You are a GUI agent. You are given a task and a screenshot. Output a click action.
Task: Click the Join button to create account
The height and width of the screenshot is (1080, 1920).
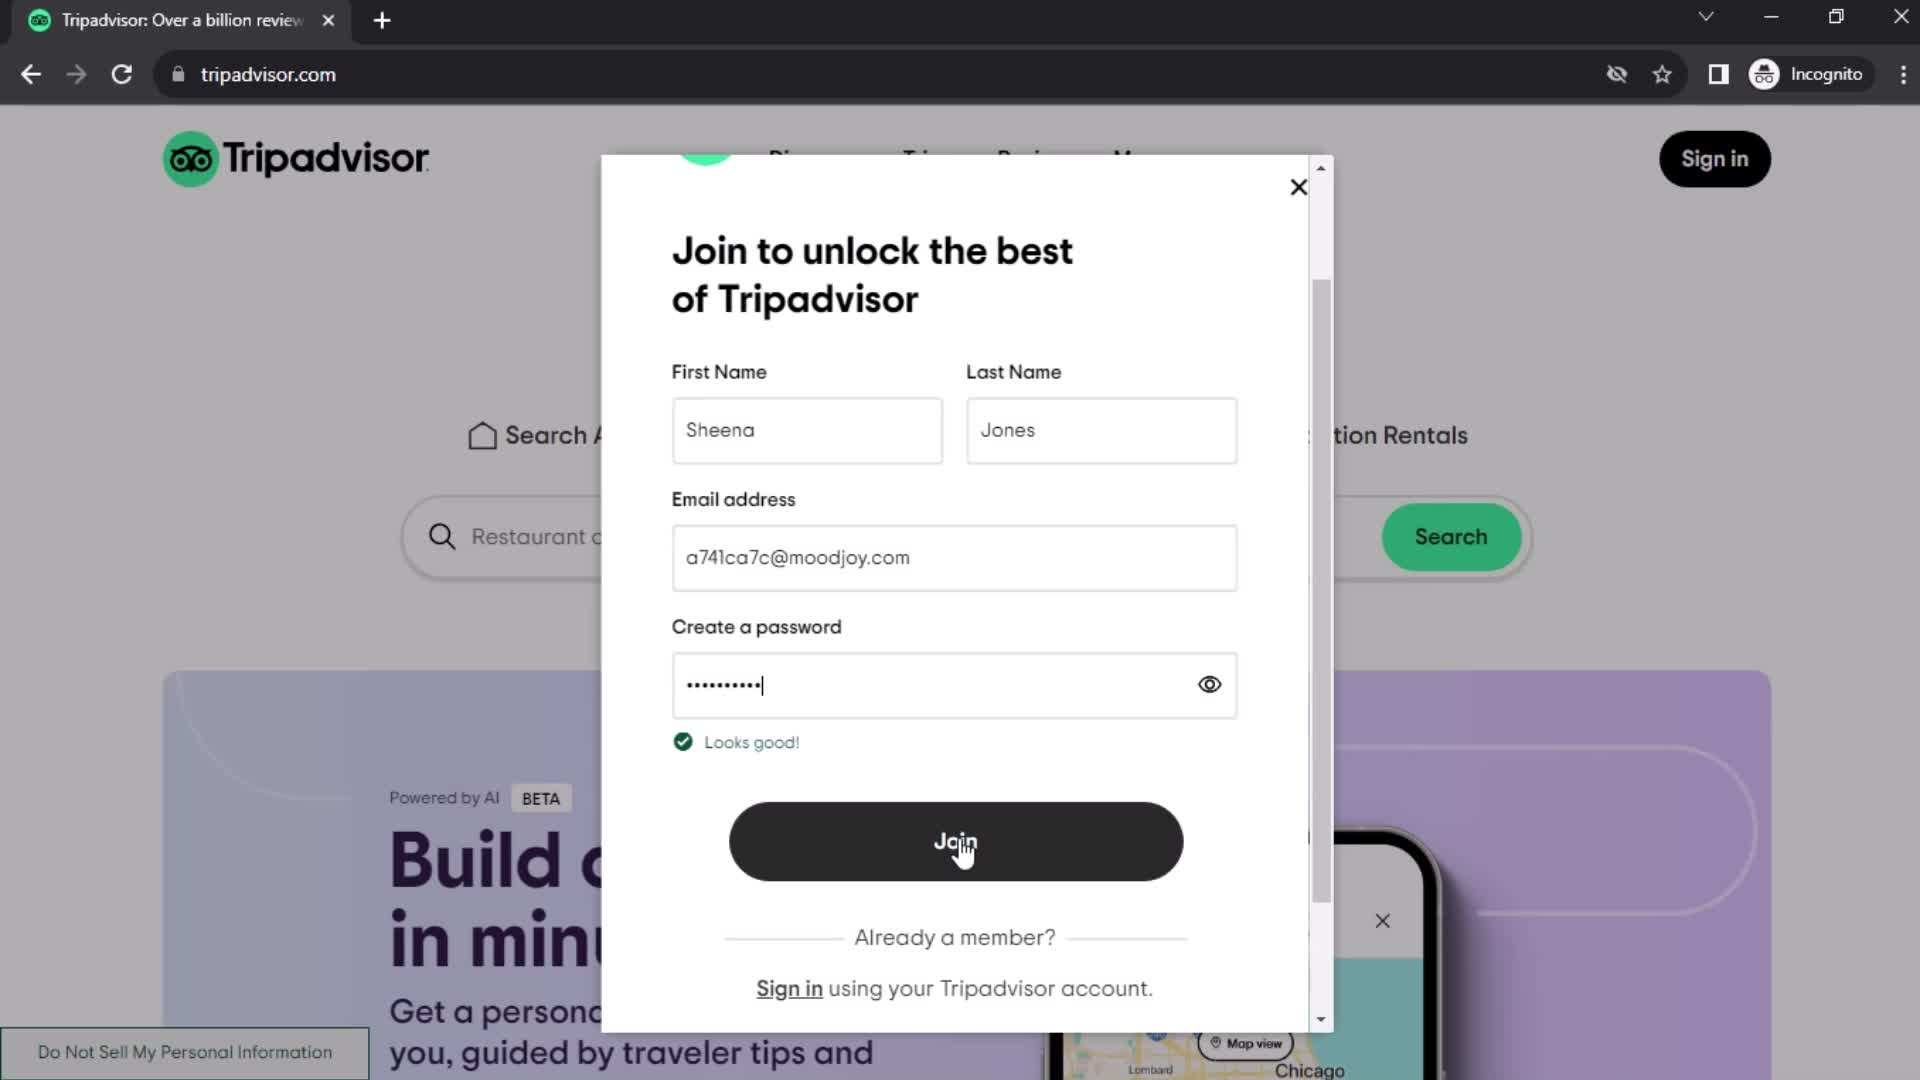click(955, 841)
